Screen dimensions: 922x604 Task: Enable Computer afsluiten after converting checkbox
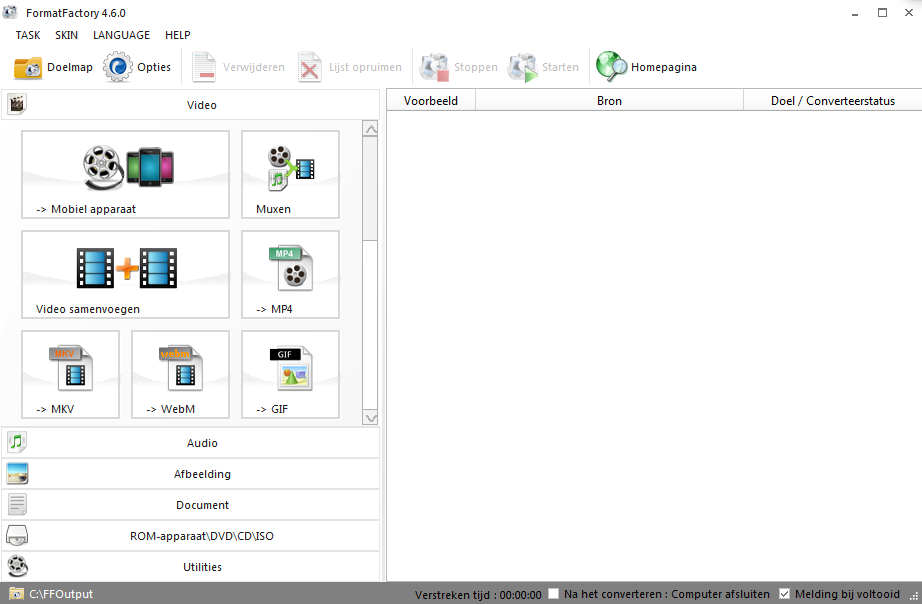click(x=554, y=594)
